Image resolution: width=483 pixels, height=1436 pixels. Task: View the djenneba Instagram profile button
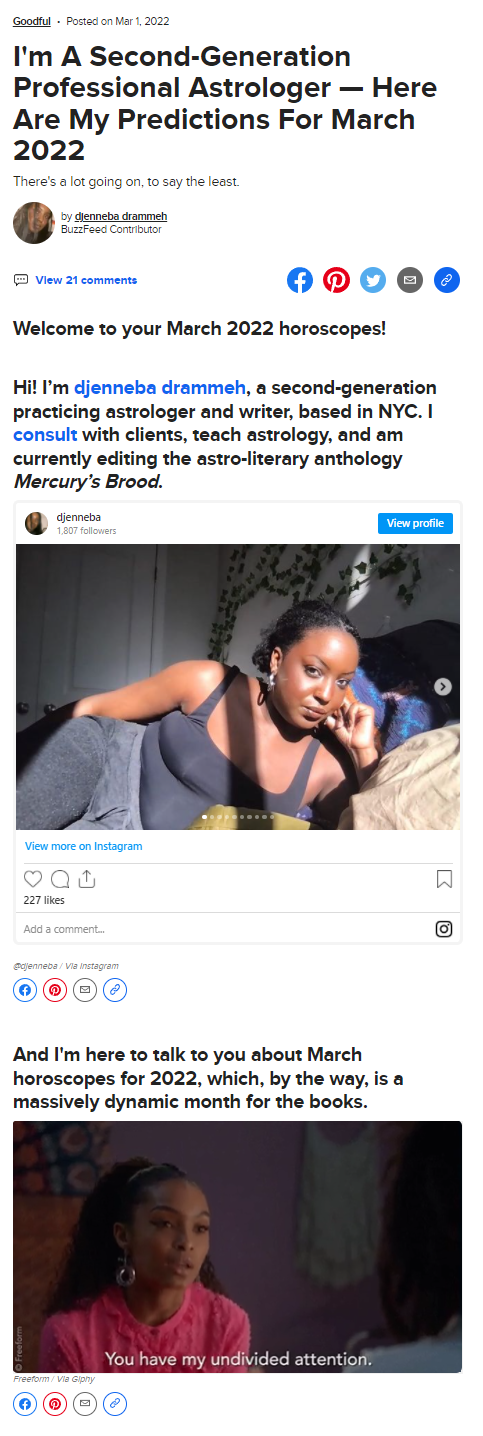click(415, 523)
